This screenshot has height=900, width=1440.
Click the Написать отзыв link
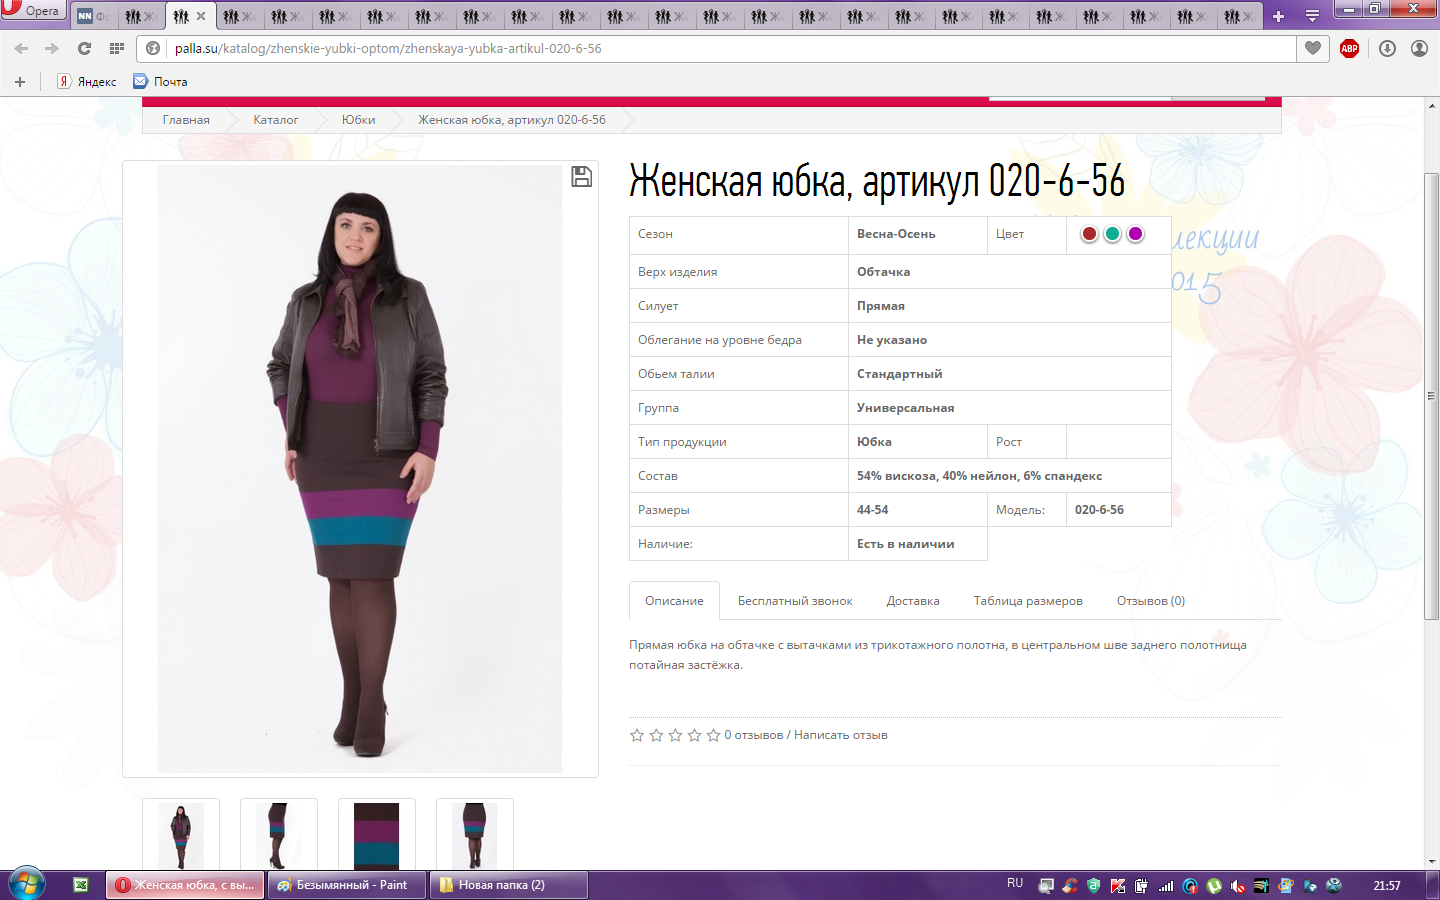[840, 735]
